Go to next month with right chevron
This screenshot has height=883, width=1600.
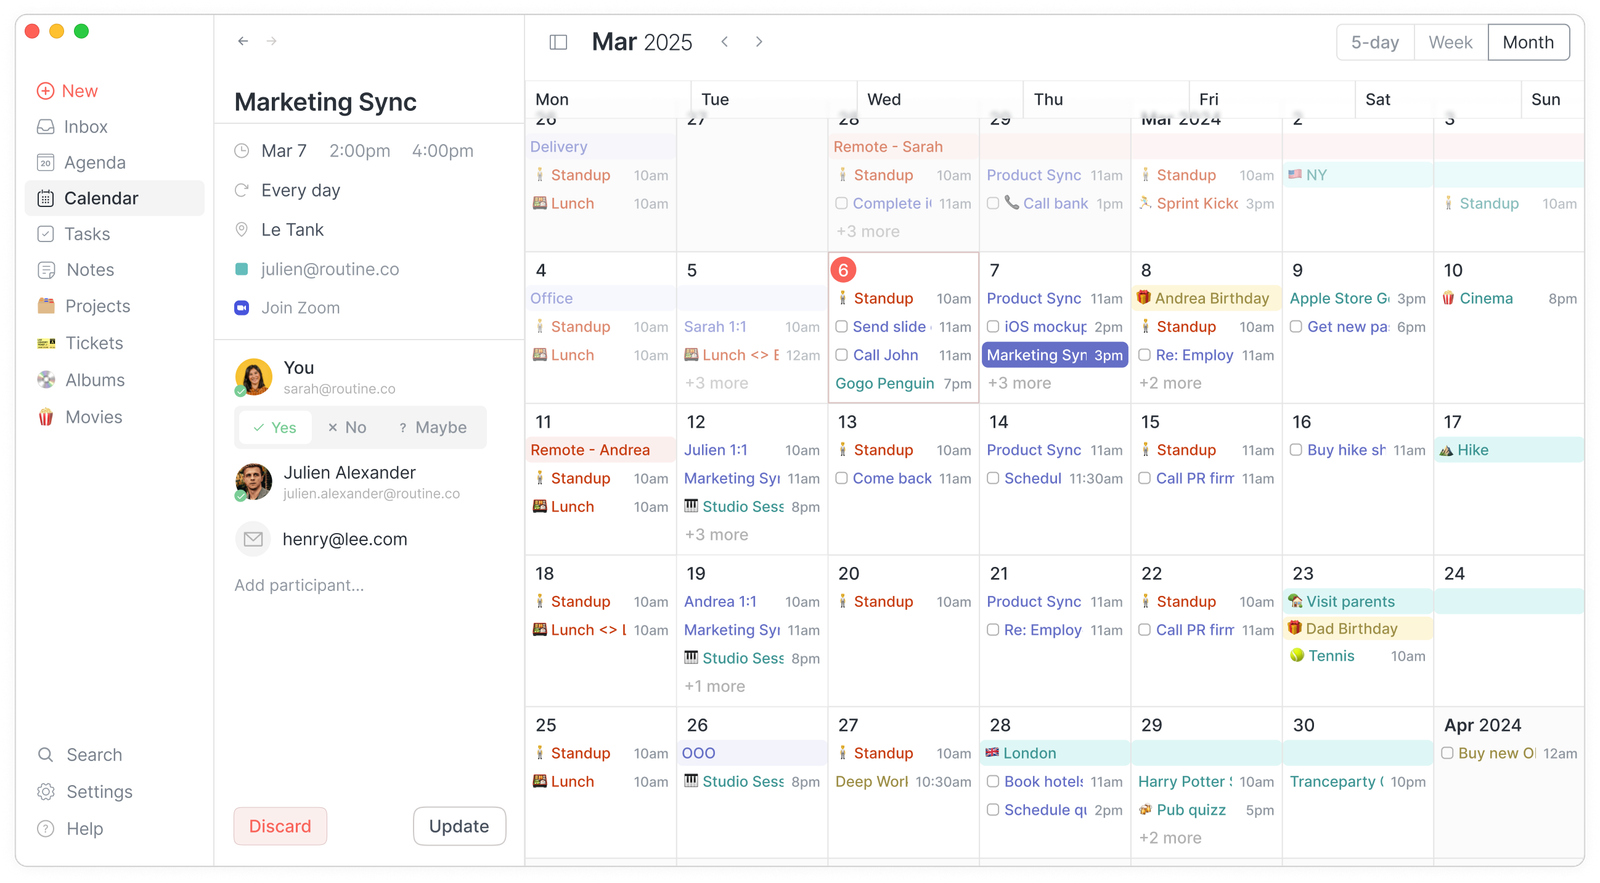759,42
